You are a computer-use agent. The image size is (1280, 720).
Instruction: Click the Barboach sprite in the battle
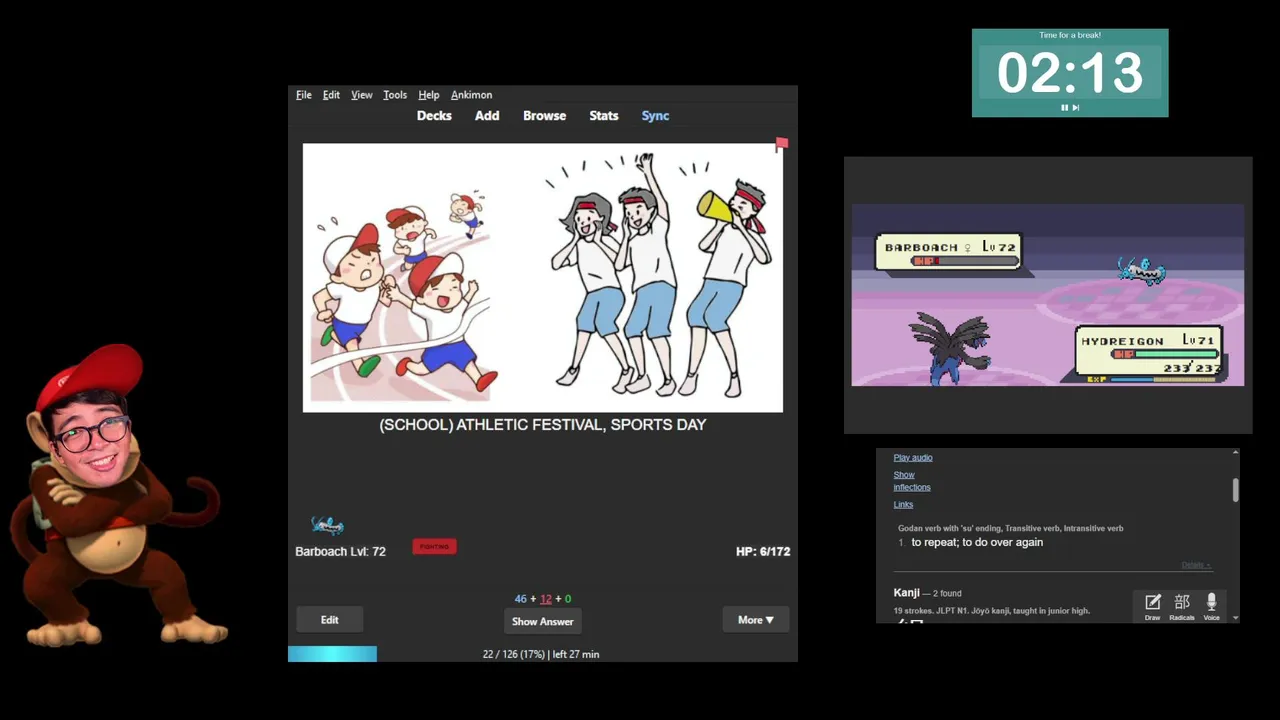coord(1141,270)
